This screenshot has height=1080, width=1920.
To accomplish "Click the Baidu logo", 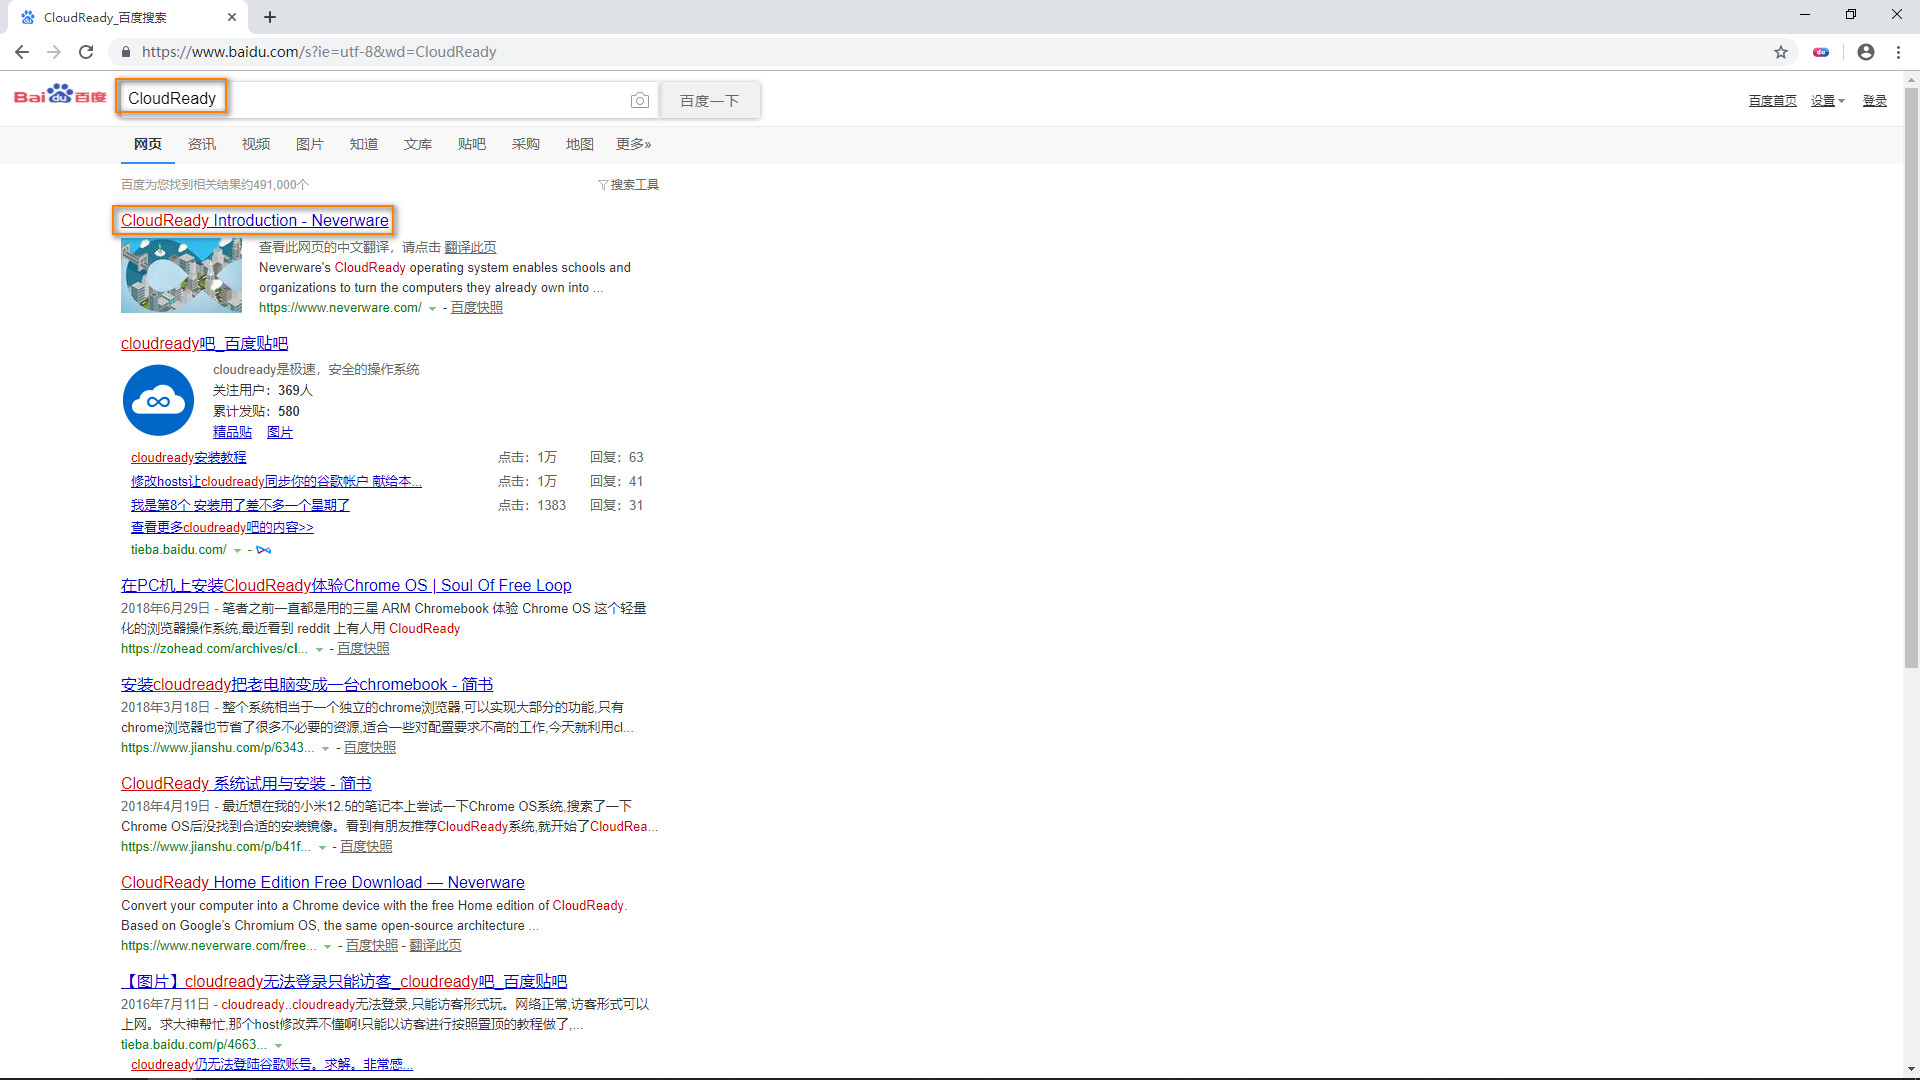I will 58,95.
